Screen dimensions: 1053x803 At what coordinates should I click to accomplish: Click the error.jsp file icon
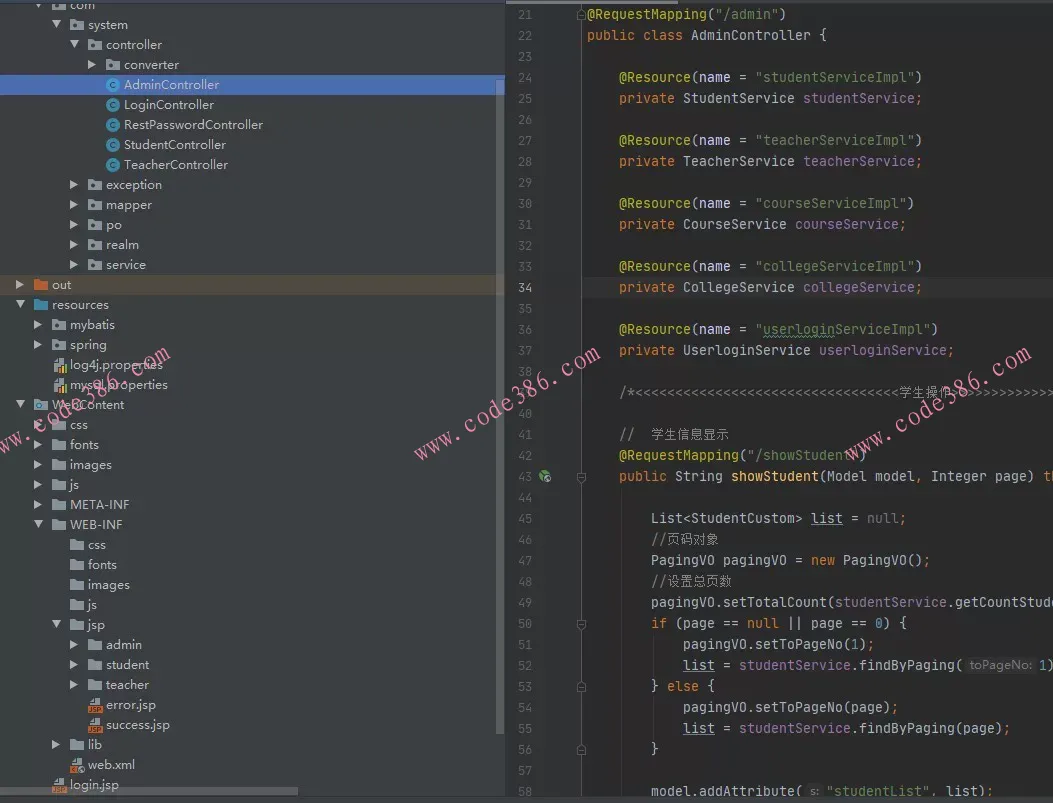(x=95, y=705)
